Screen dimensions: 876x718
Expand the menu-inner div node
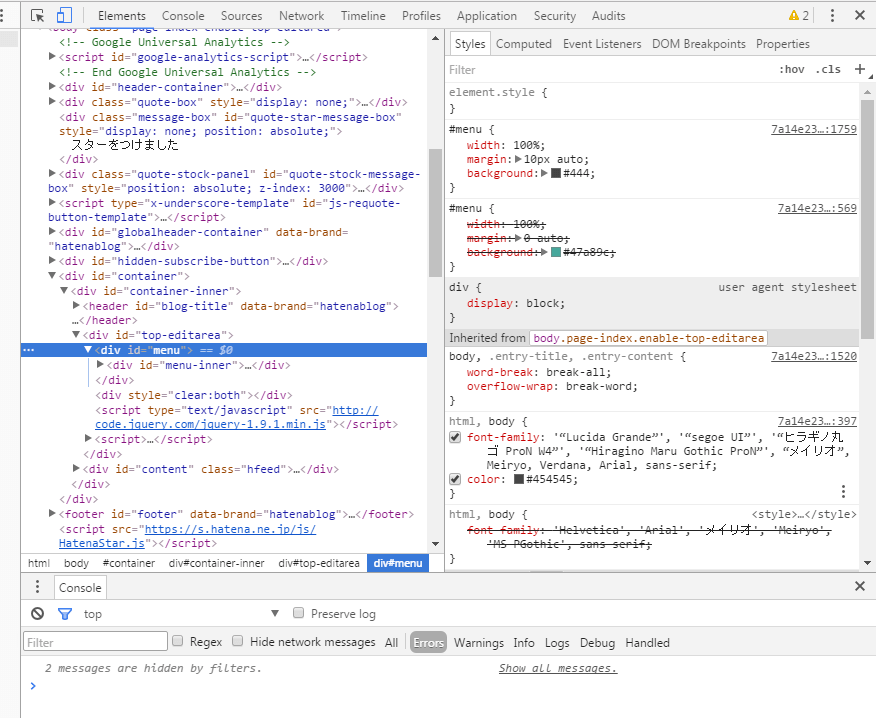pyautogui.click(x=100, y=365)
